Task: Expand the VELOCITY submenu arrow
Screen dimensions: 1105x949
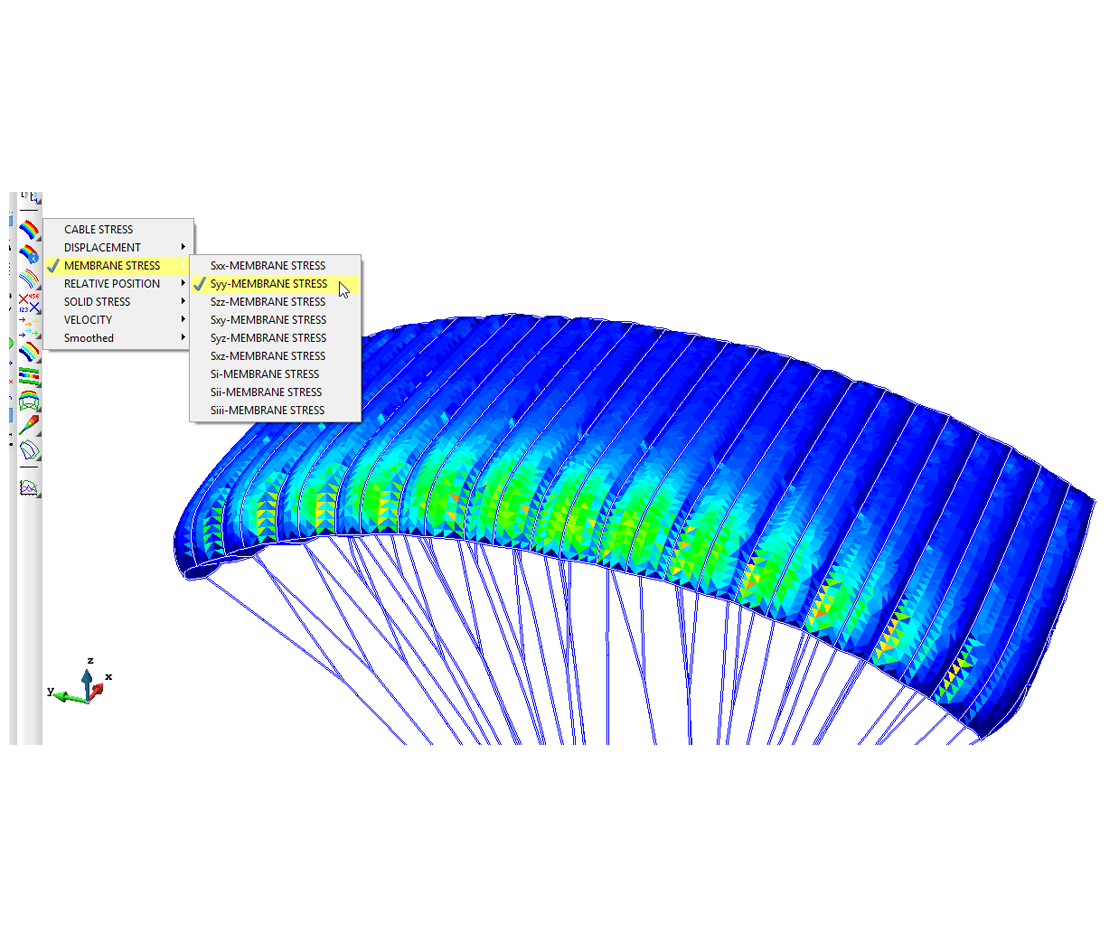Action: pos(183,320)
